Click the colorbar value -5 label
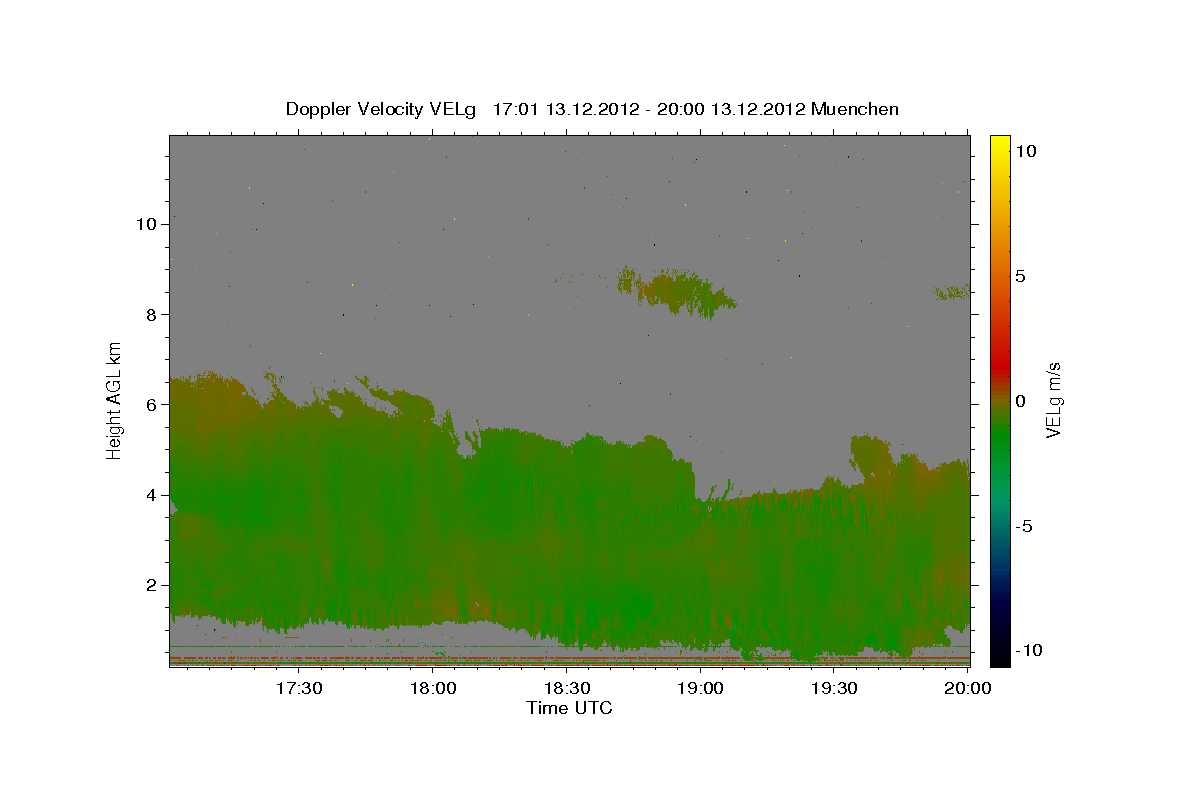This screenshot has width=1200, height=800. click(x=1024, y=526)
